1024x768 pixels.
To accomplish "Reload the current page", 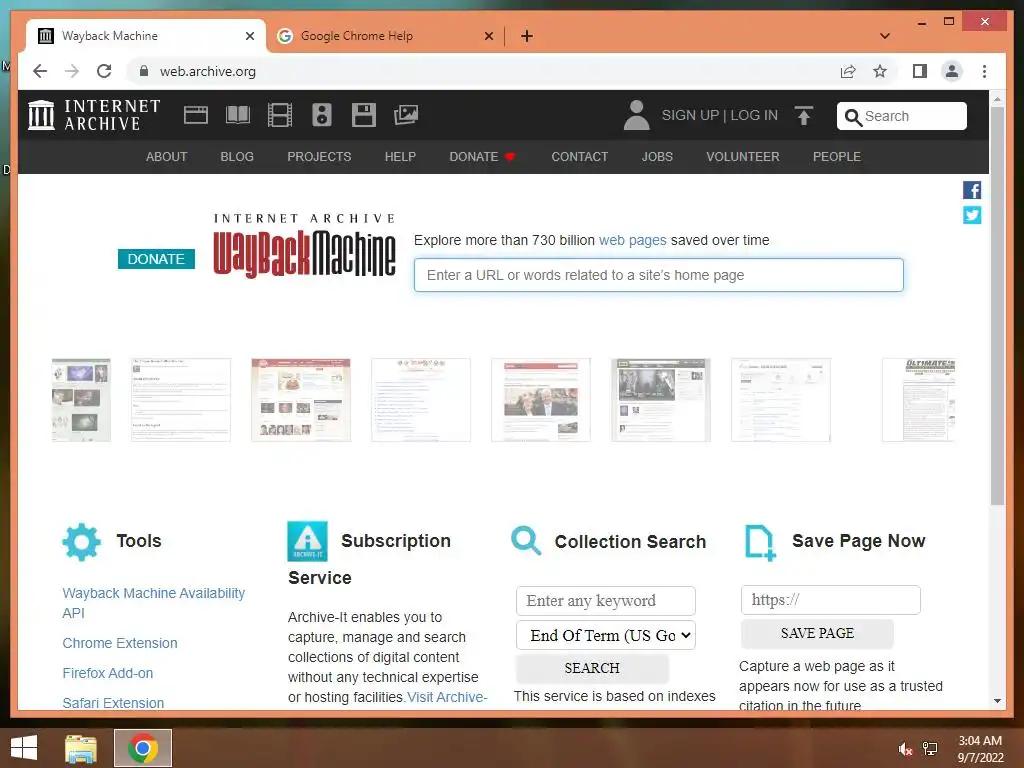I will coord(104,71).
